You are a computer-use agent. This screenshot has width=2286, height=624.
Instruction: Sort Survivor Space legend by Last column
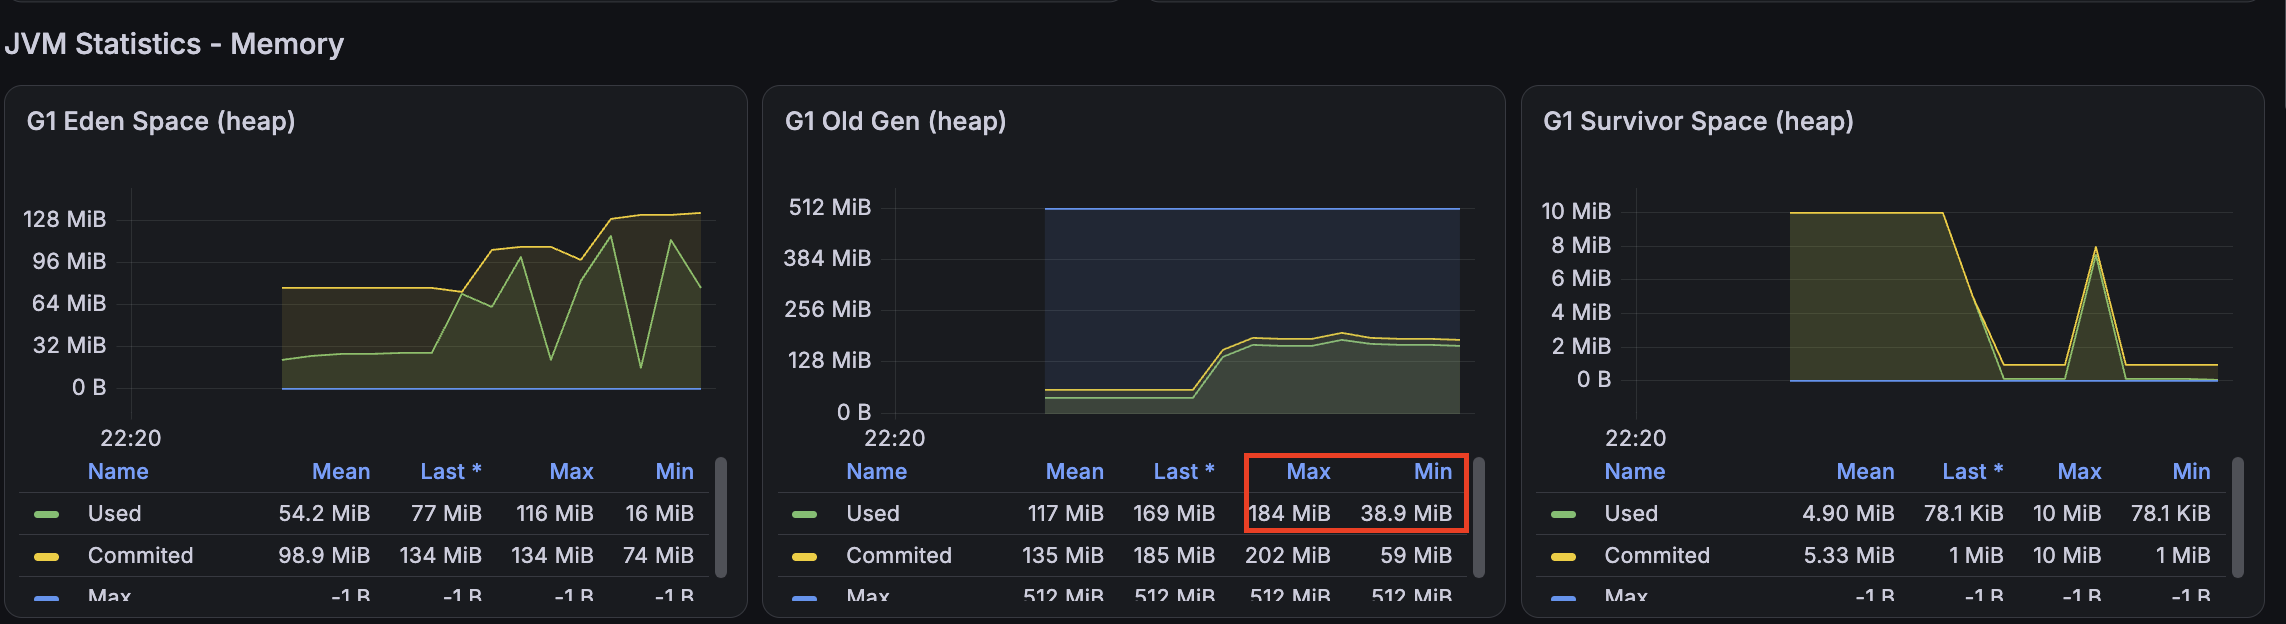1972,471
